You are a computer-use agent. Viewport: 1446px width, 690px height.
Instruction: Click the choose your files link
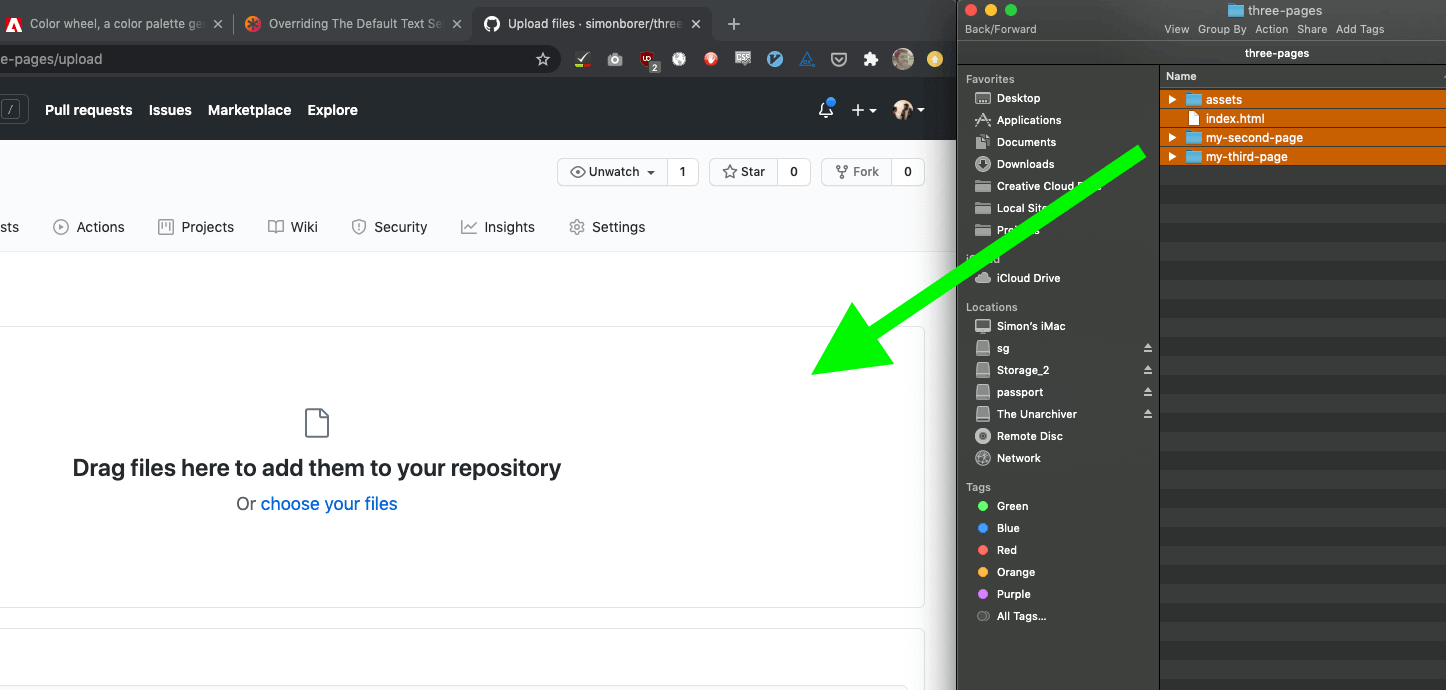329,504
